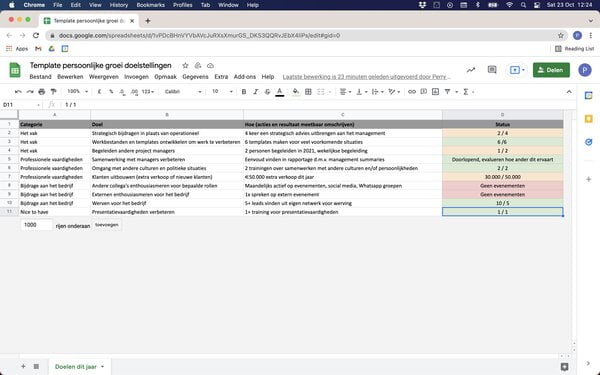Insert a comment from the toolbar
The height and width of the screenshot is (375, 600).
pyautogui.click(x=424, y=92)
